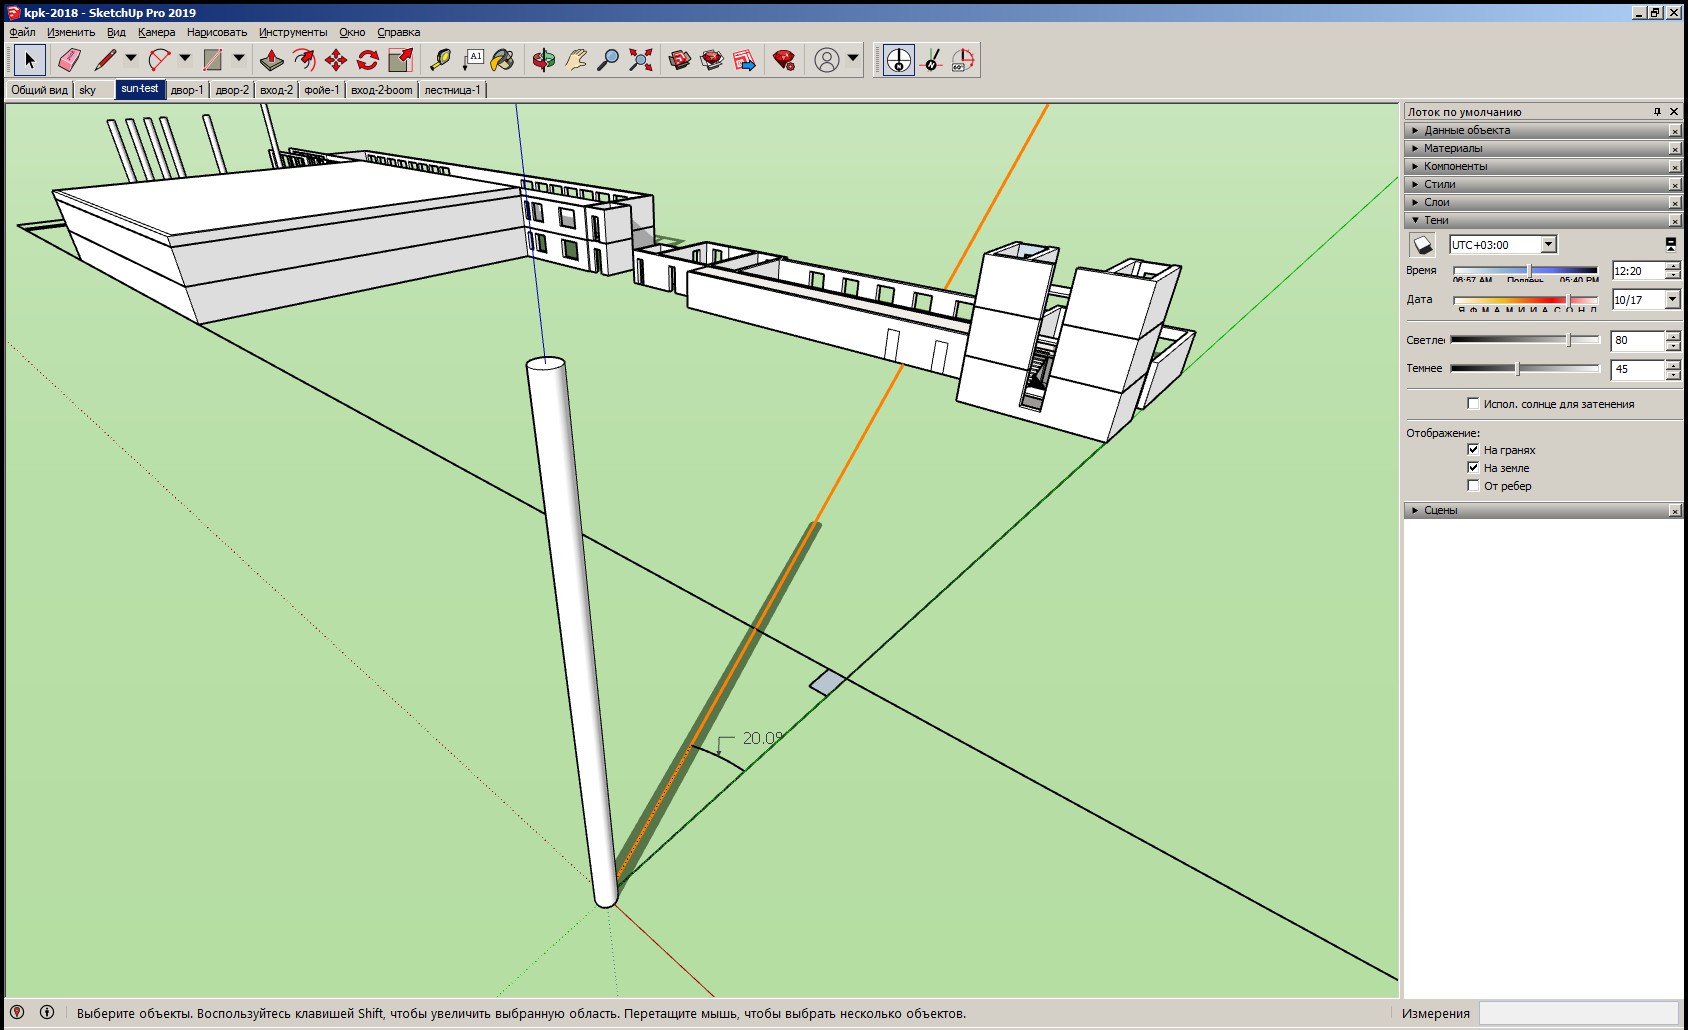Activate the Push/Pull tool
The width and height of the screenshot is (1688, 1030).
[271, 60]
